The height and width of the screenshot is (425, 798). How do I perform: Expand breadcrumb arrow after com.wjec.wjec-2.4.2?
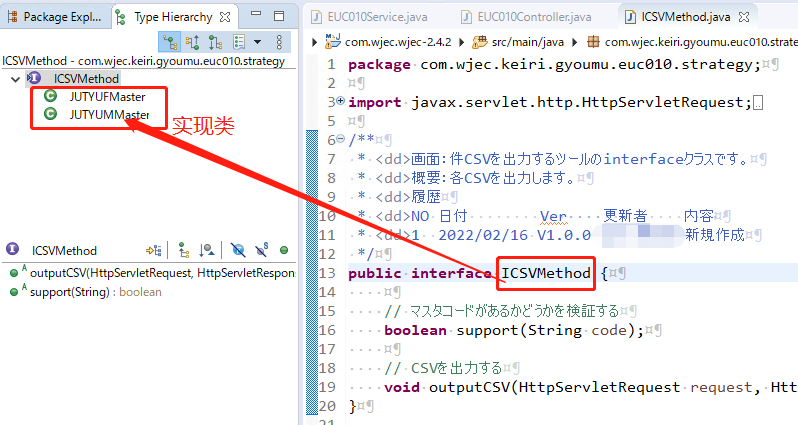[x=462, y=42]
